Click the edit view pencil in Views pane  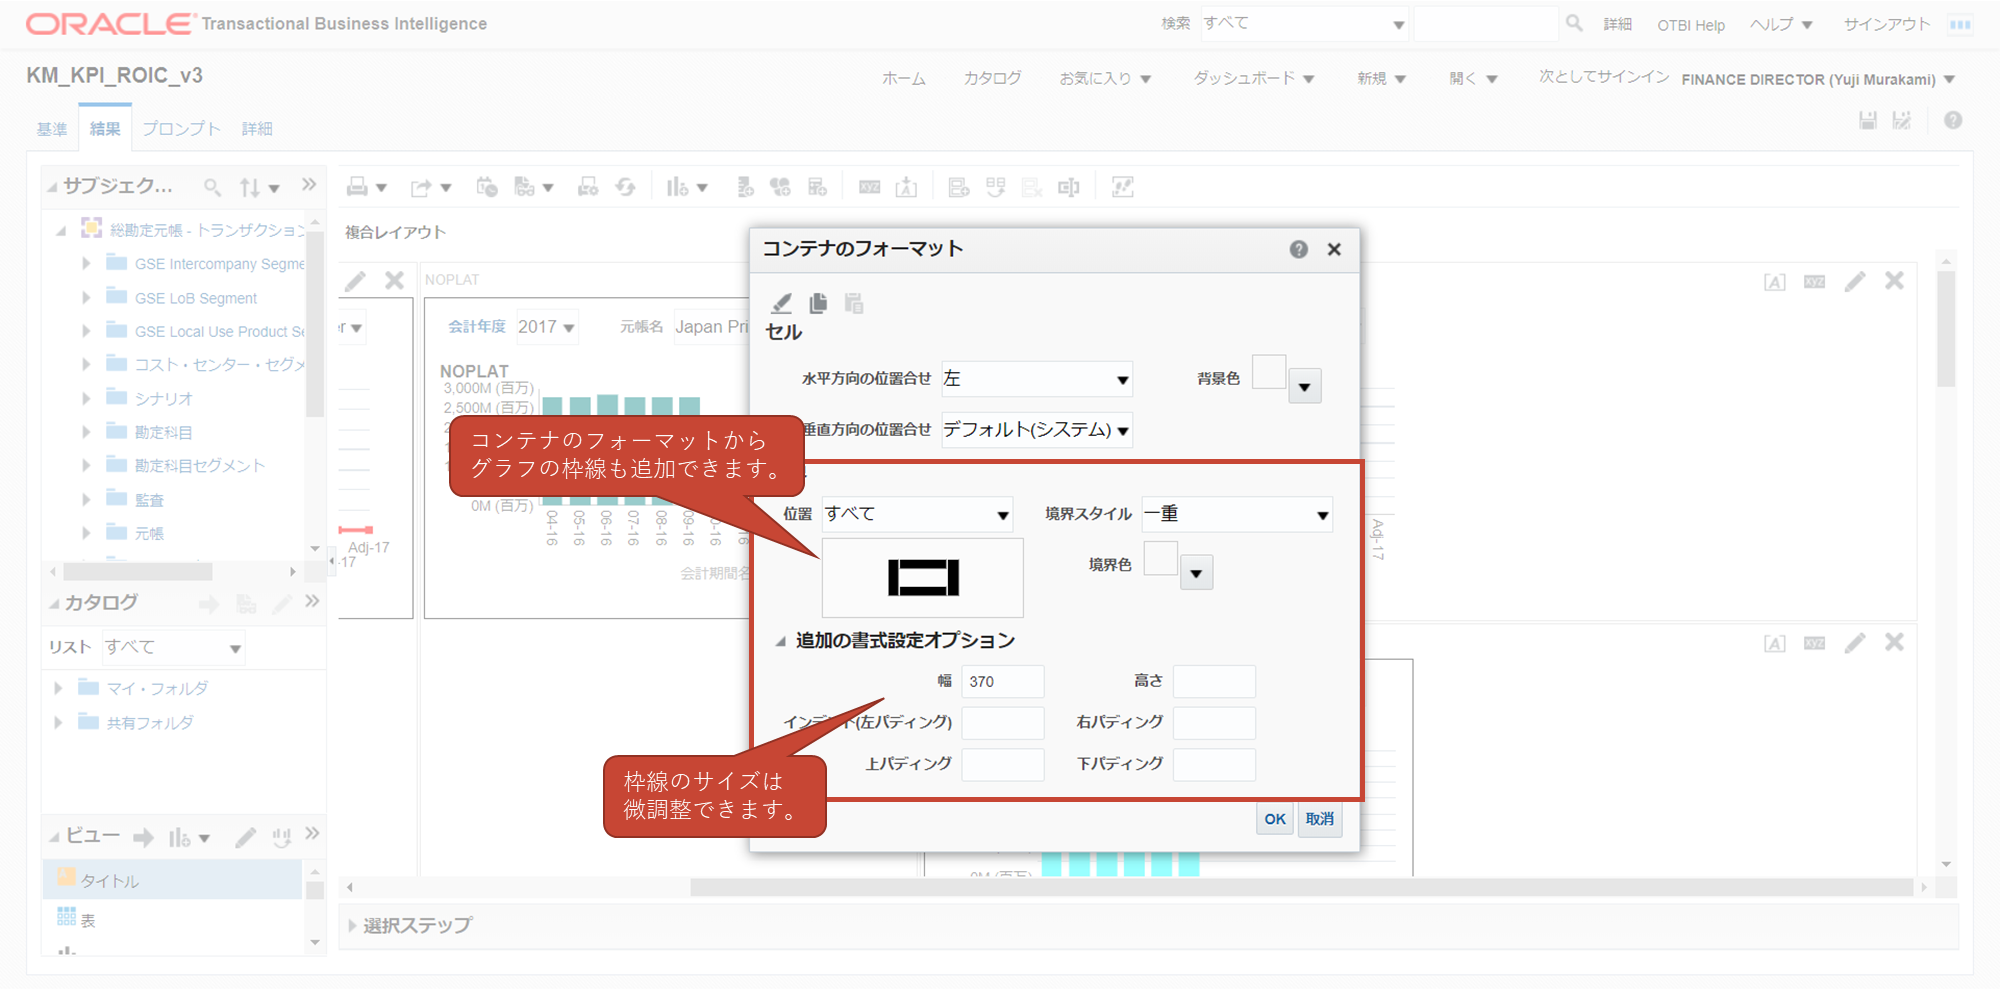point(246,837)
